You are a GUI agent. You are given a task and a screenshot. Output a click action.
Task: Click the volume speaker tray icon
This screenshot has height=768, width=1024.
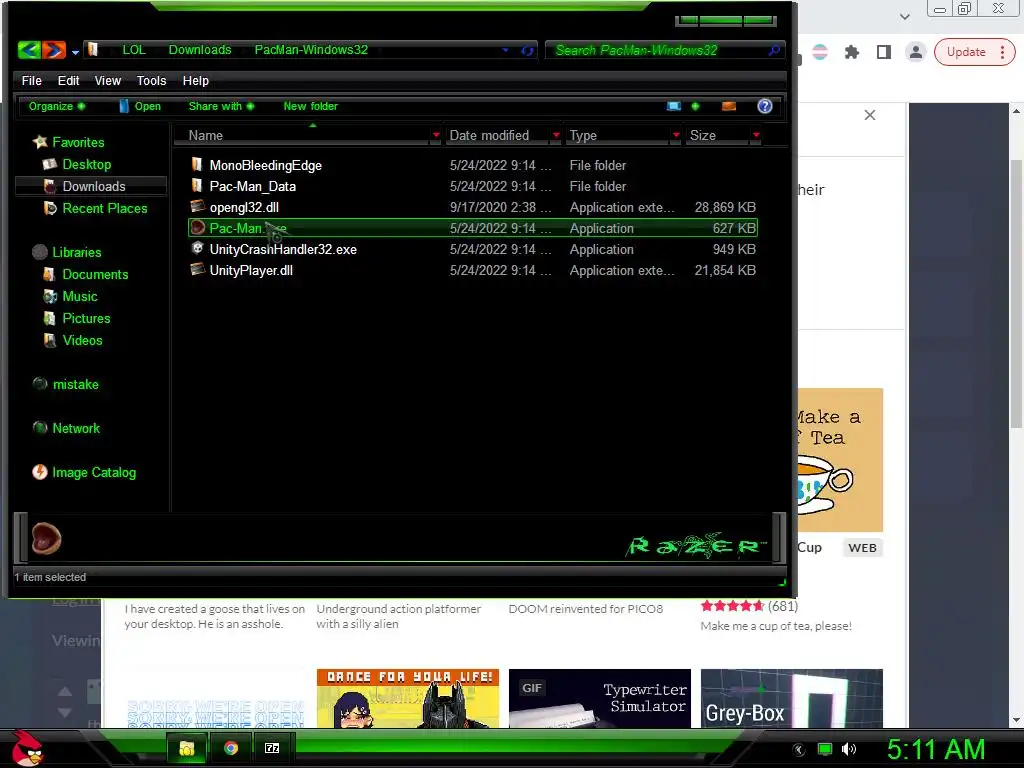pyautogui.click(x=849, y=749)
